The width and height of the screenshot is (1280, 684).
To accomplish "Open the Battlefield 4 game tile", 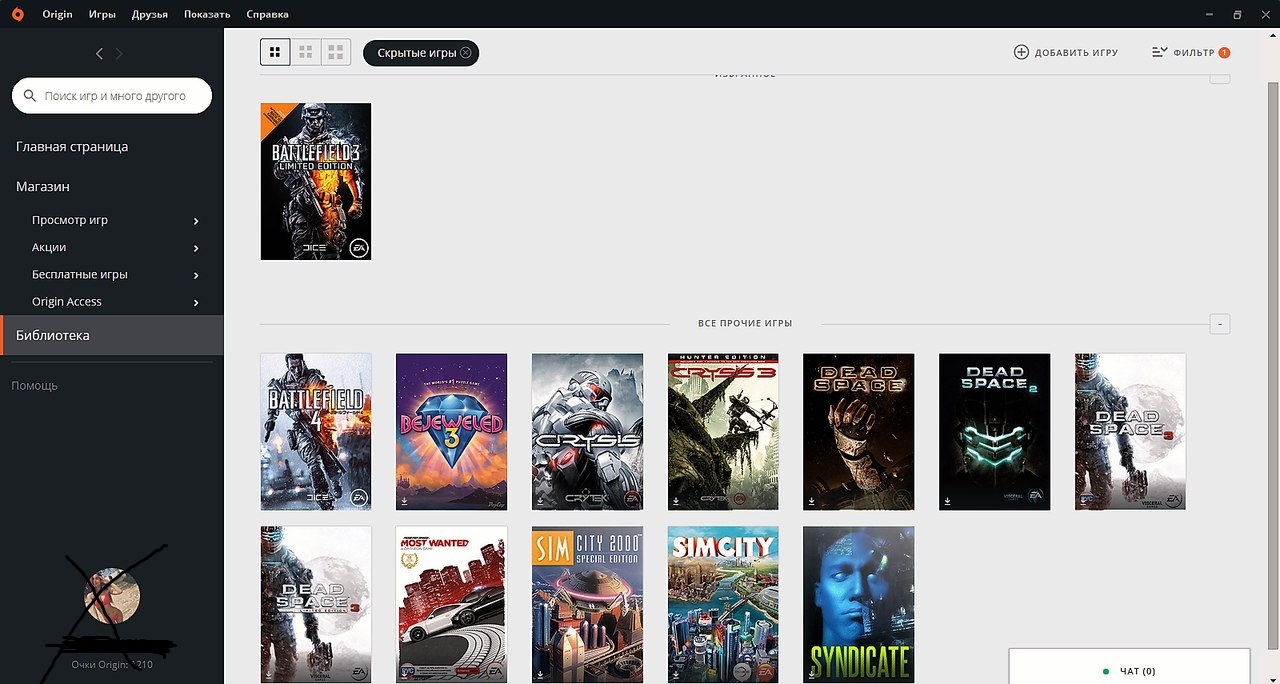I will 316,431.
